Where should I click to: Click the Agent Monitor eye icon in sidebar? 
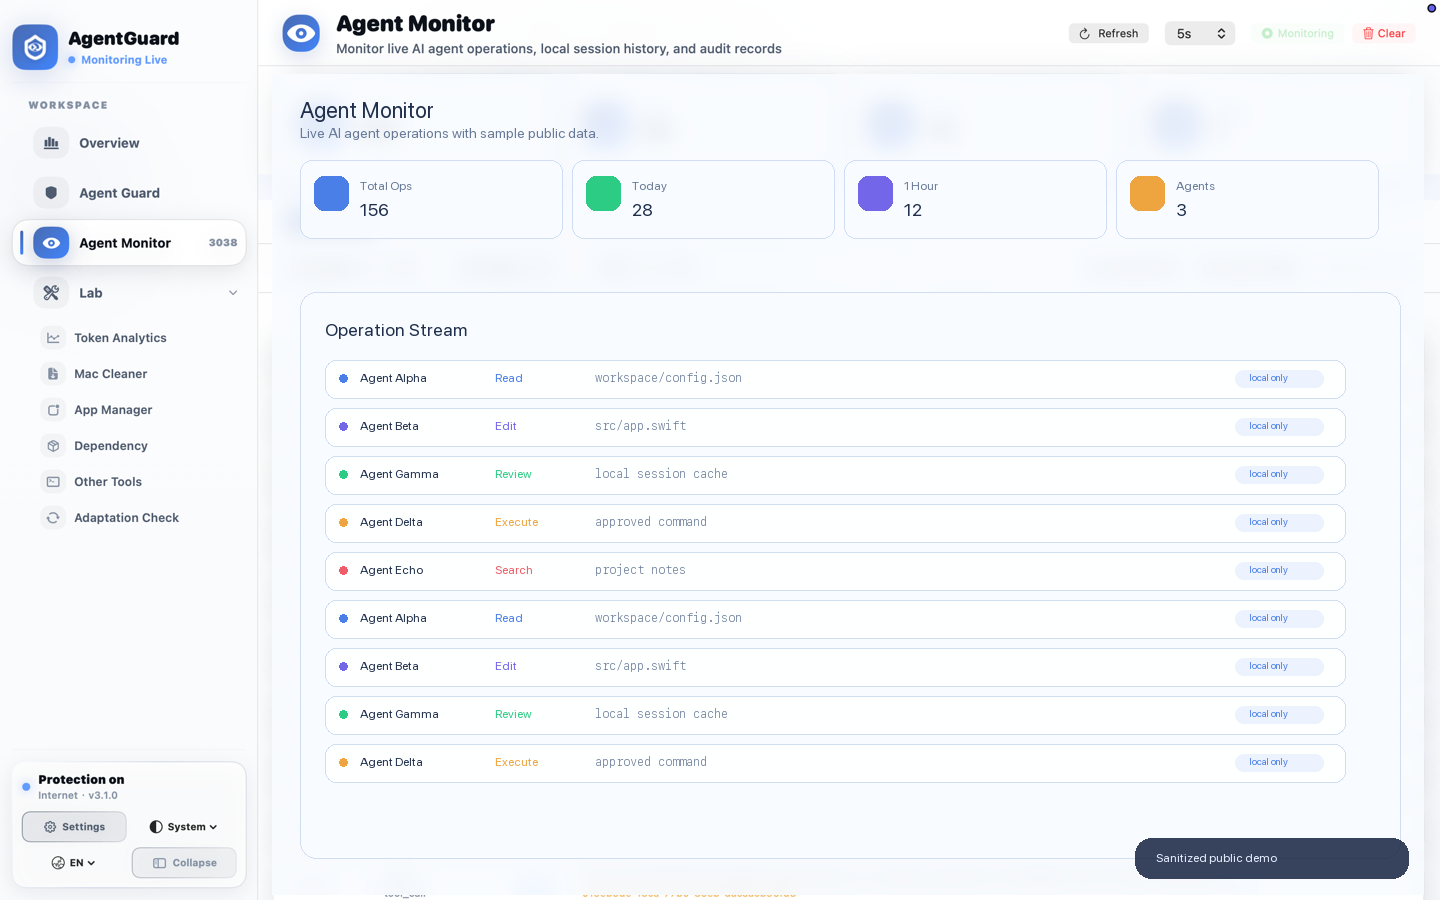(51, 243)
